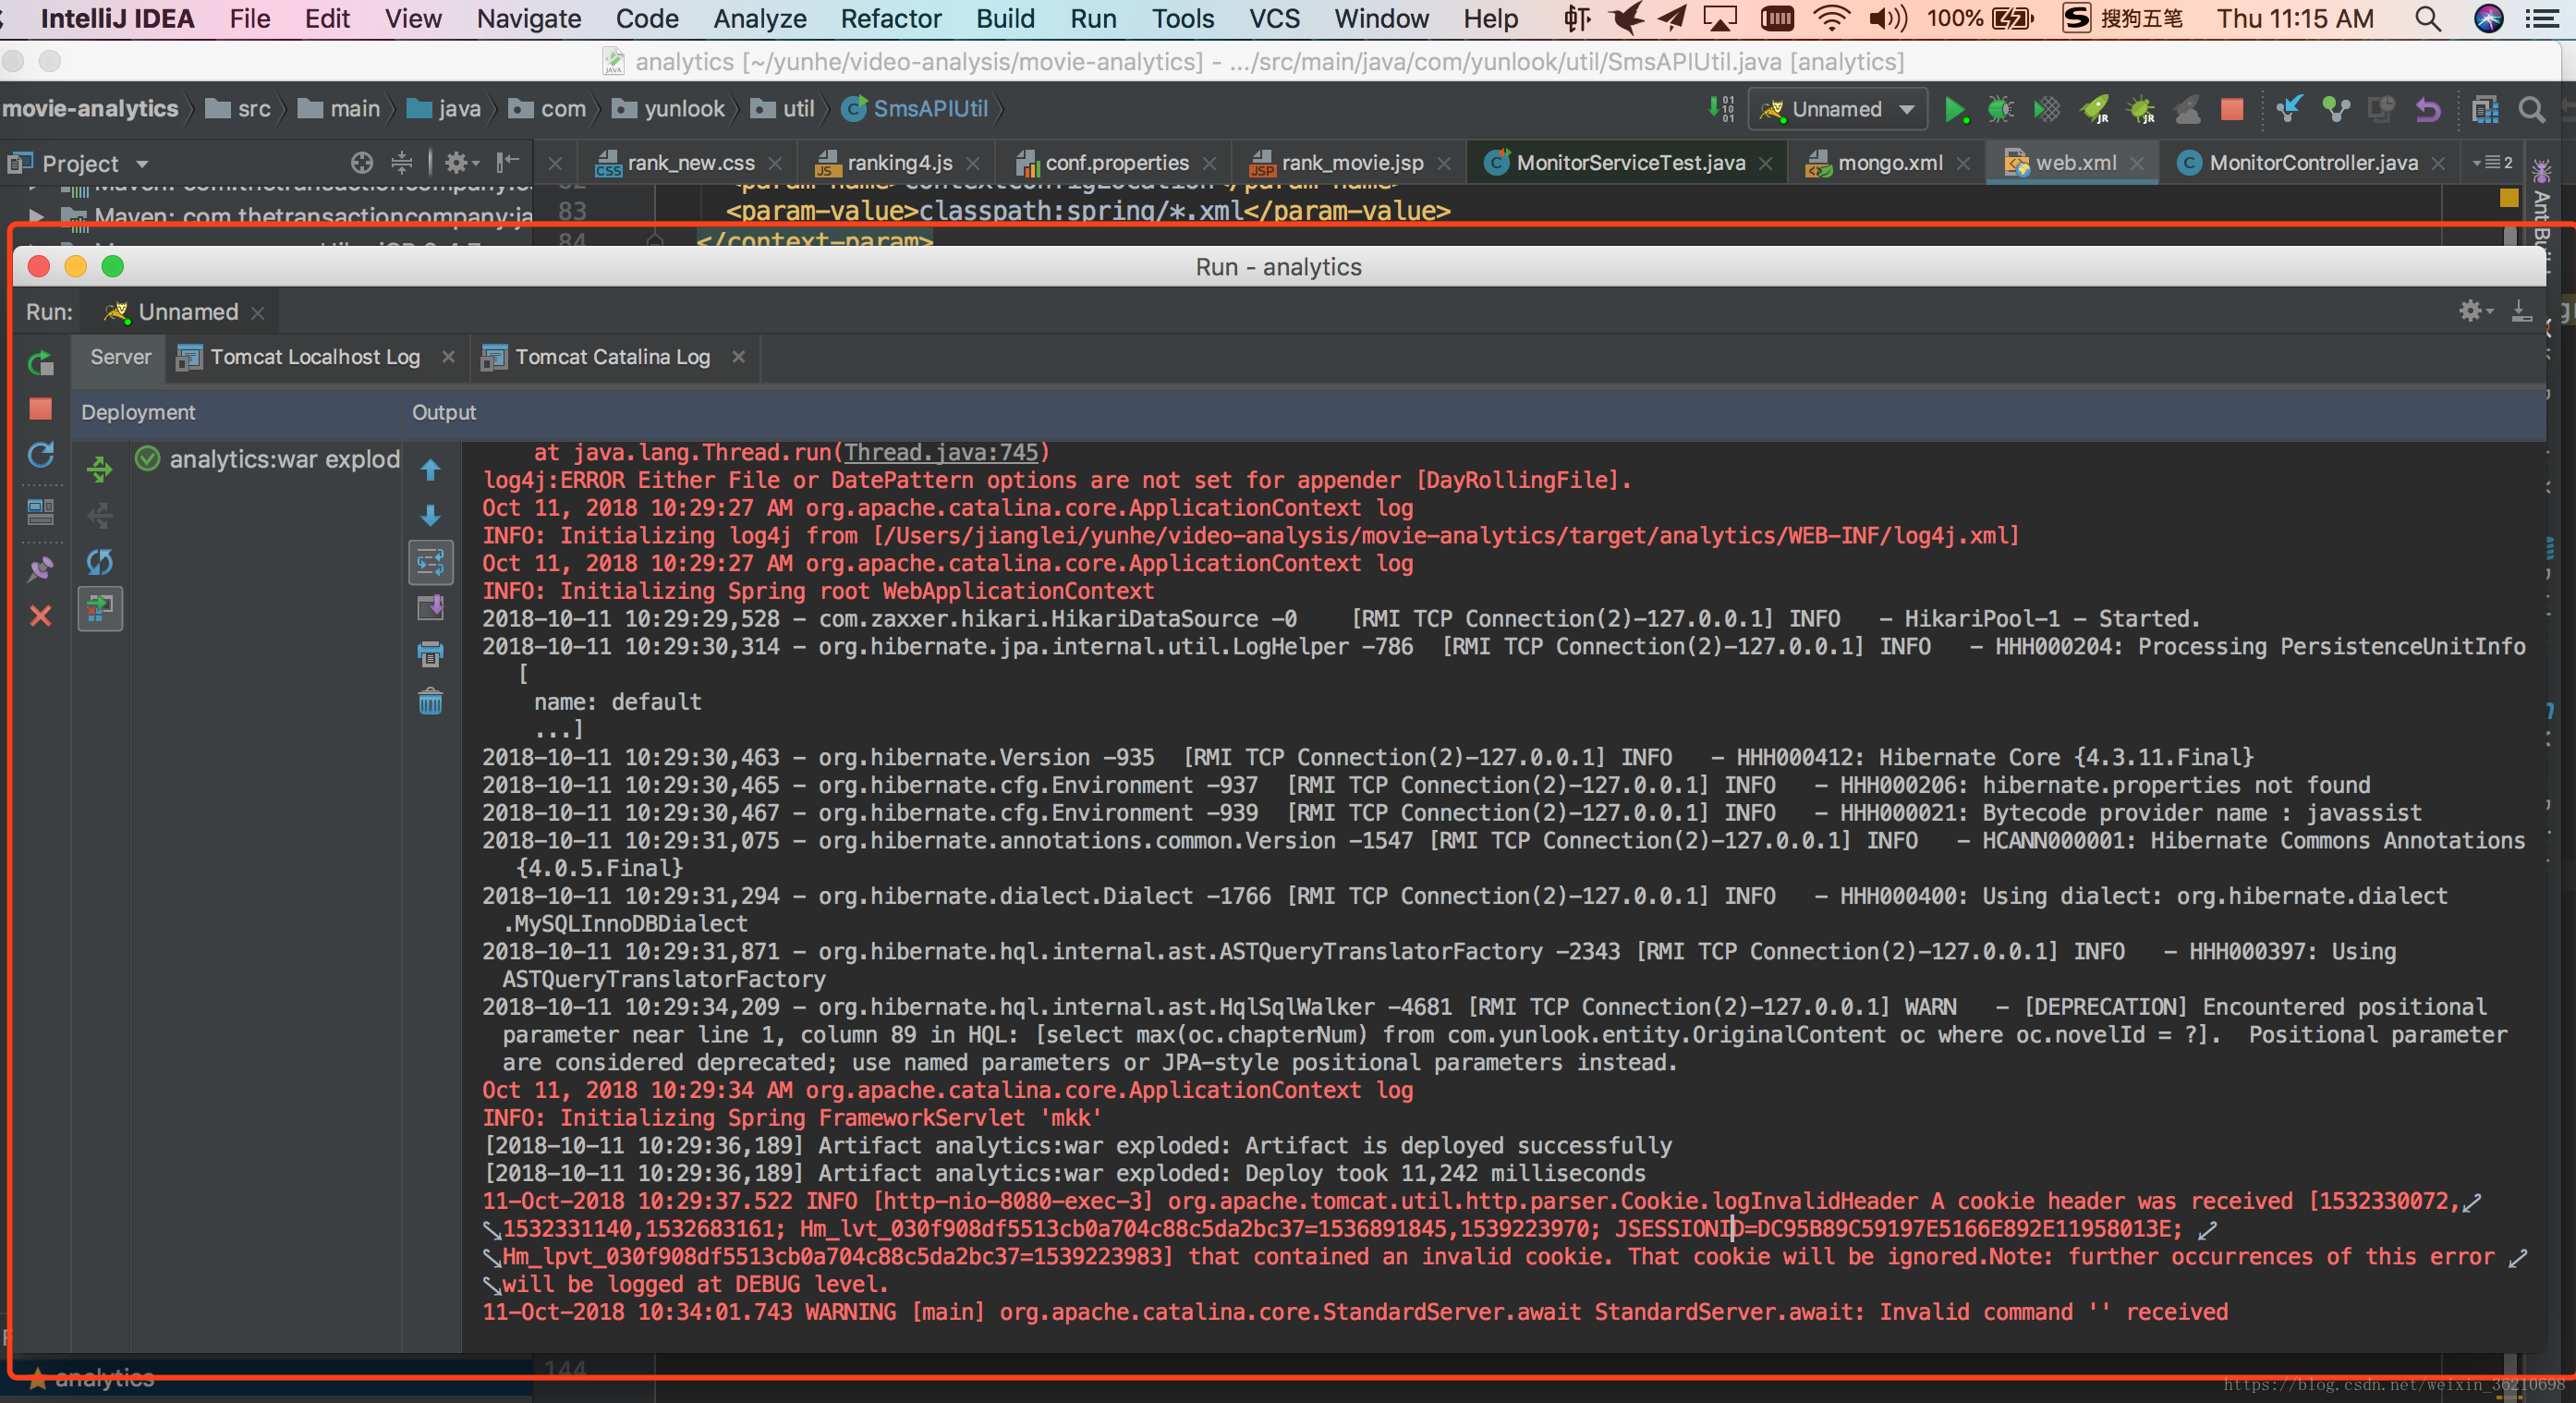
Task: Toggle scroll to end of console output
Action: 431,608
